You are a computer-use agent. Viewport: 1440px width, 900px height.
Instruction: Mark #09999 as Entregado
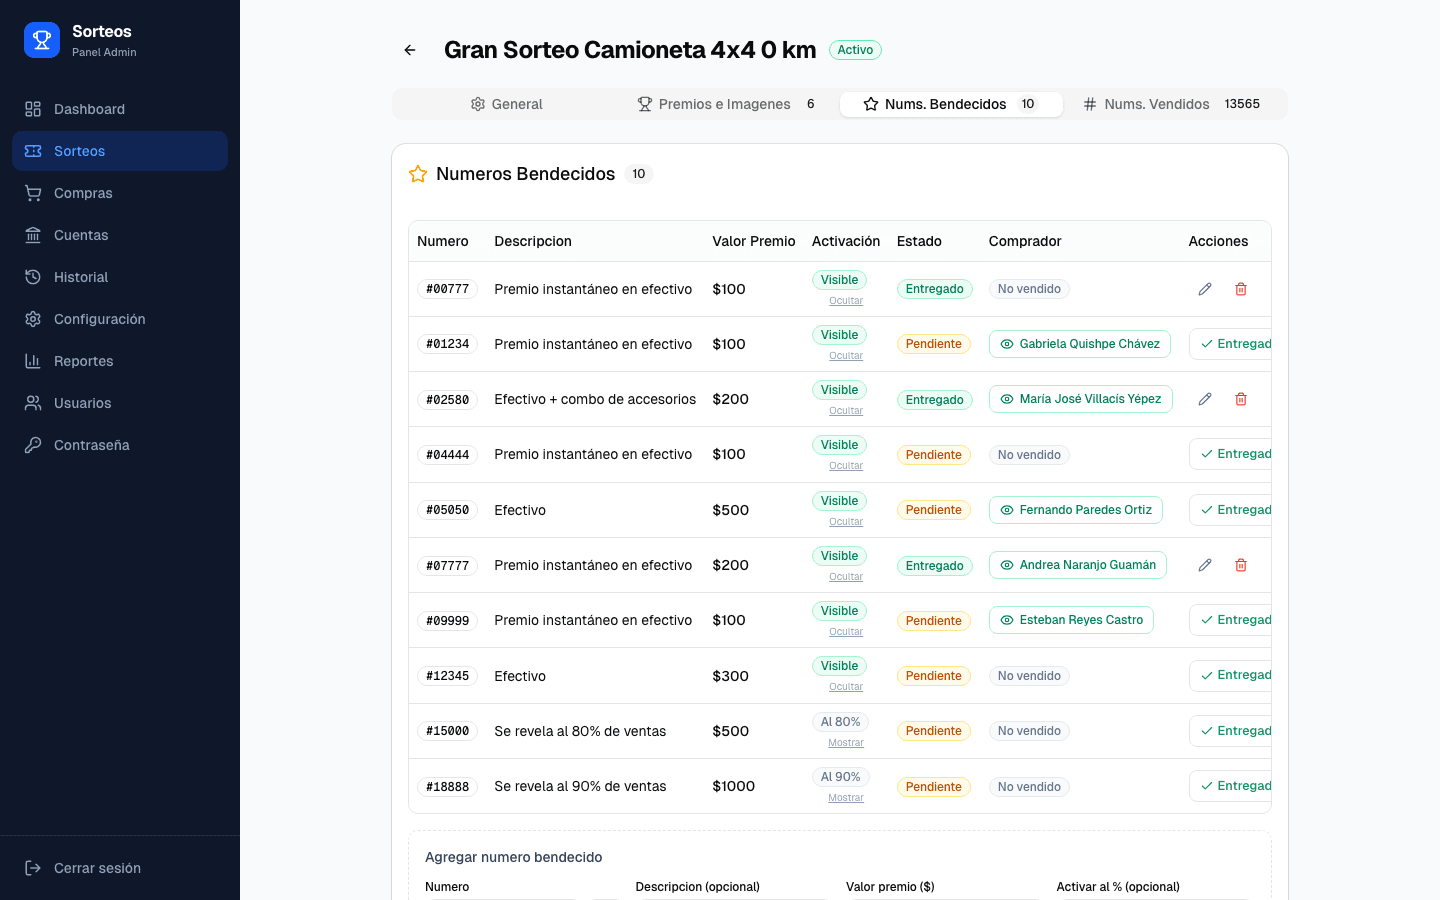coord(1231,620)
